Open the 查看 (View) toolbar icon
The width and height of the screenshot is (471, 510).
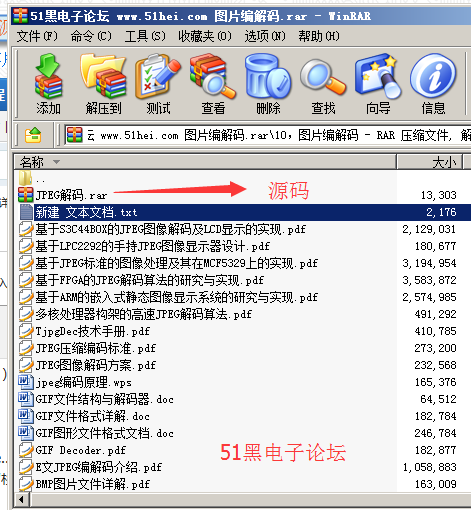(213, 83)
